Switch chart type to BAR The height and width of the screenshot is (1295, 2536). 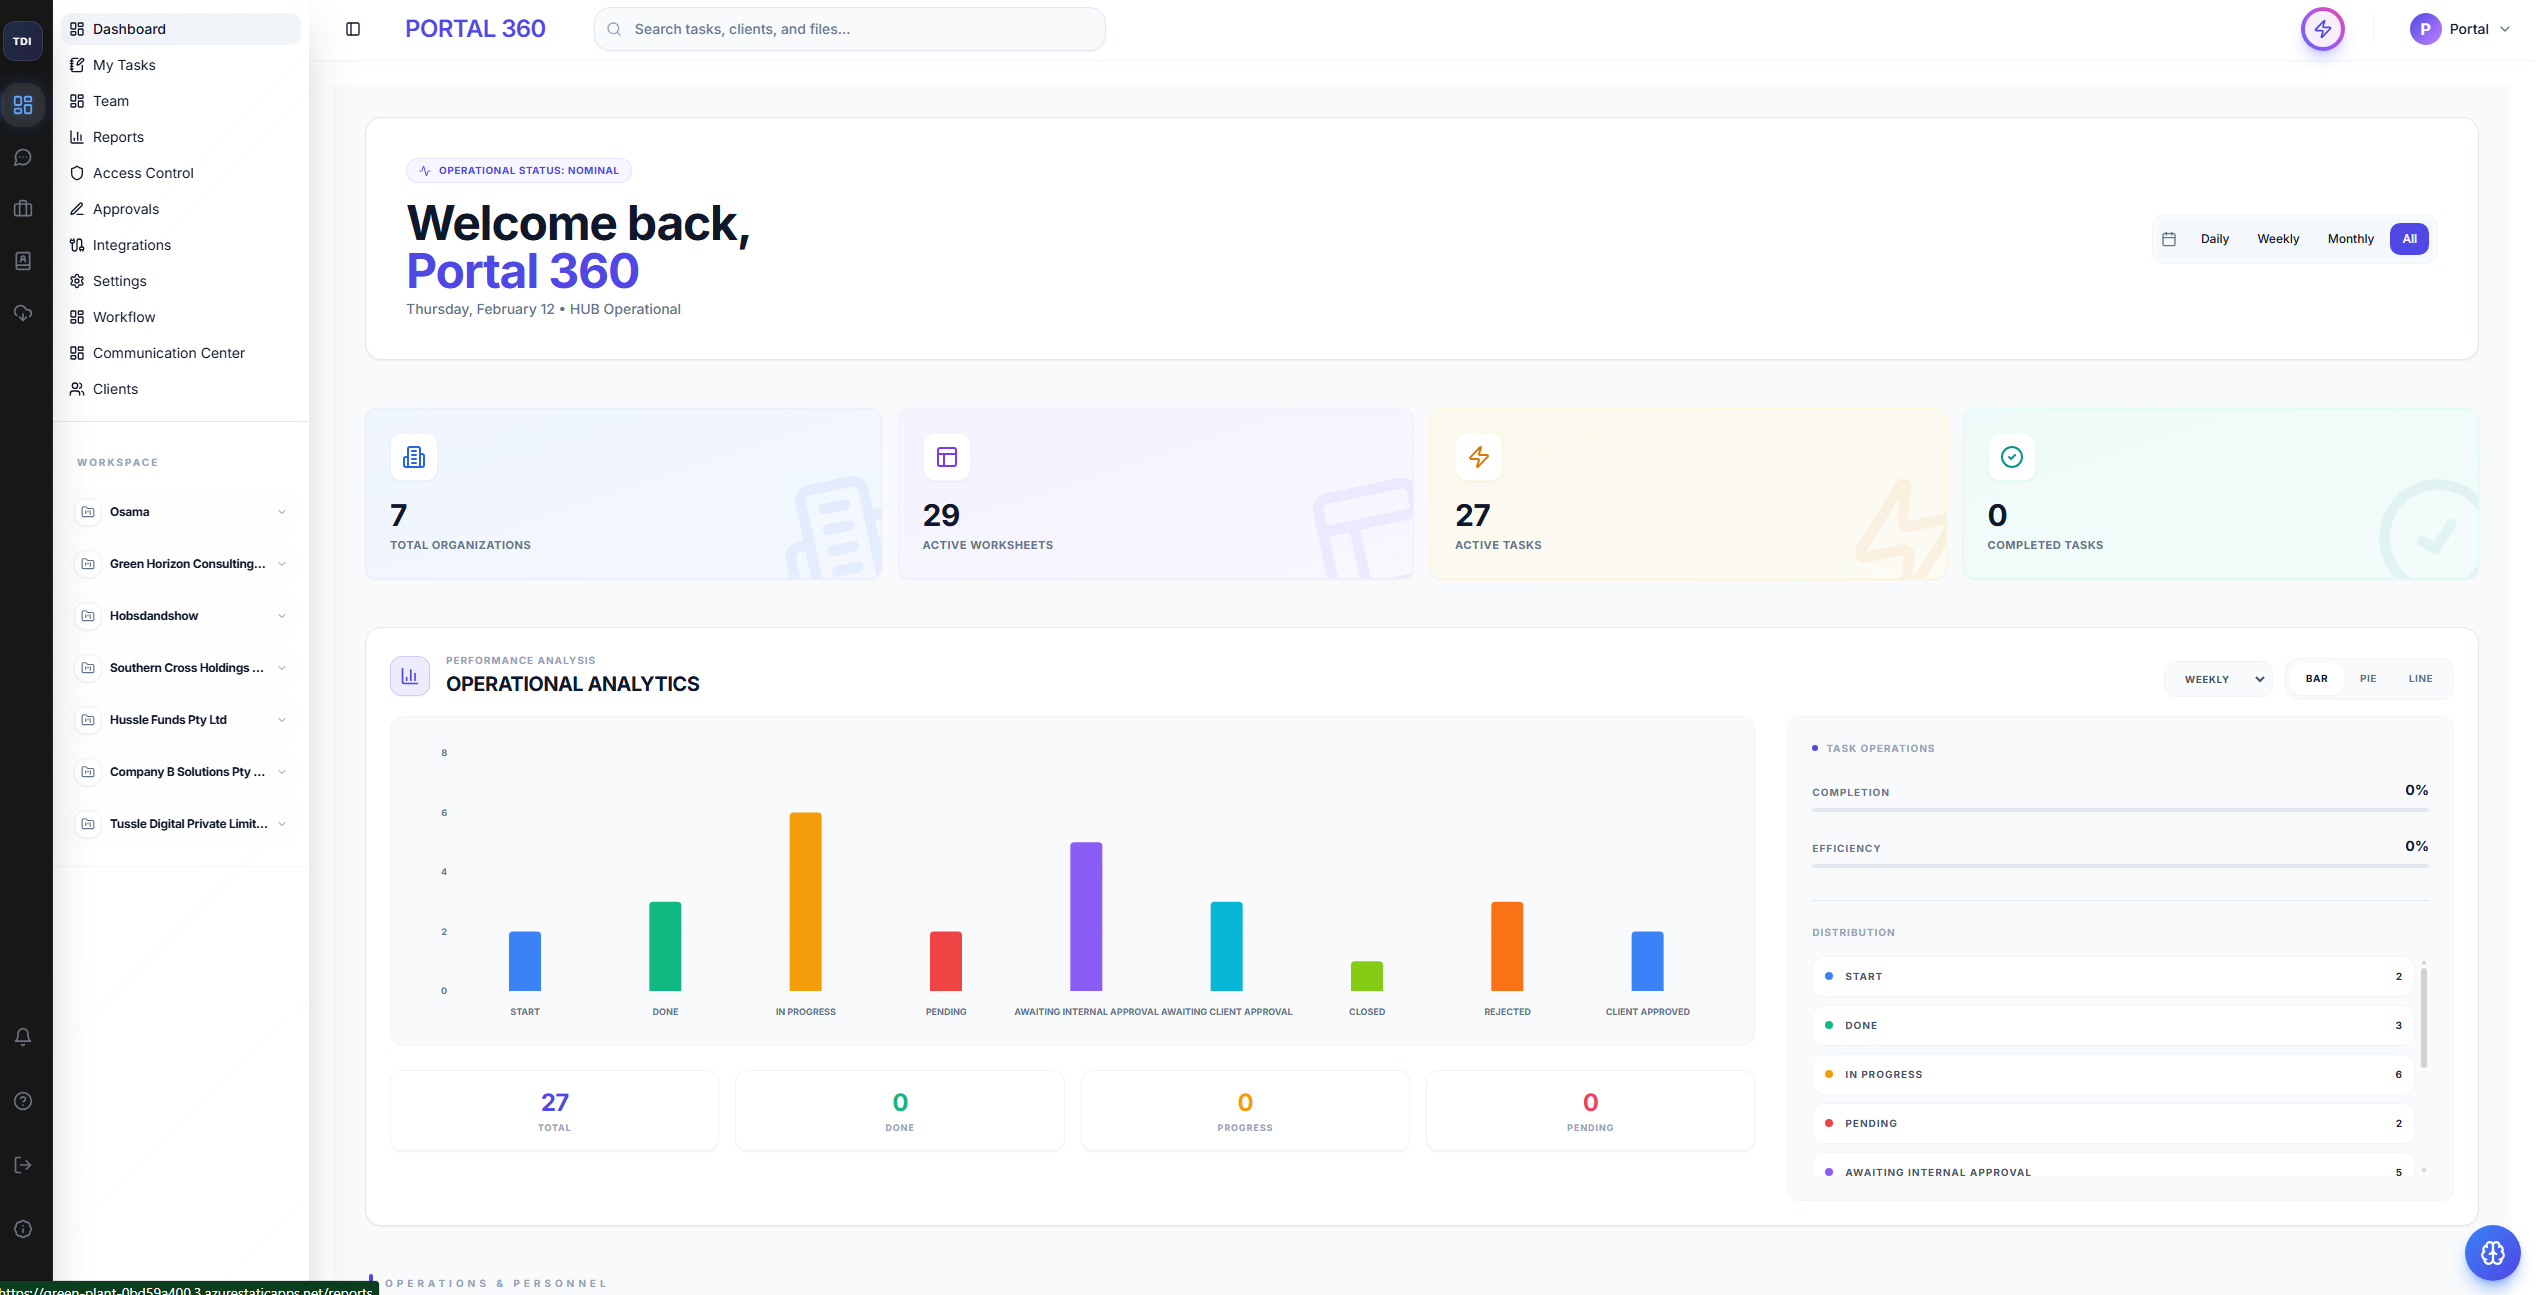click(2317, 679)
